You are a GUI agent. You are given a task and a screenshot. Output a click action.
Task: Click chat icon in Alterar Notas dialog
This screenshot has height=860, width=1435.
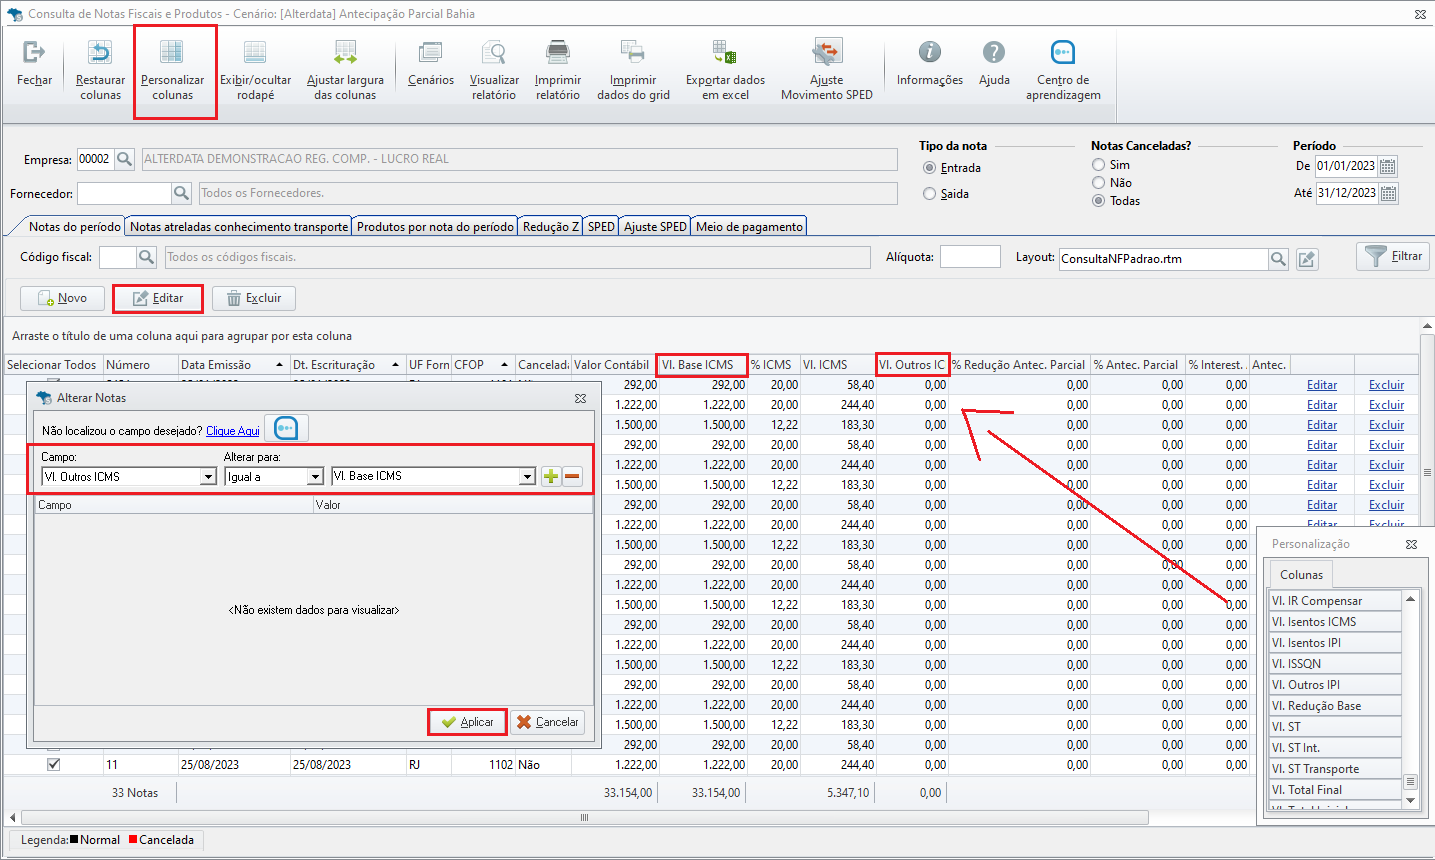(x=286, y=429)
